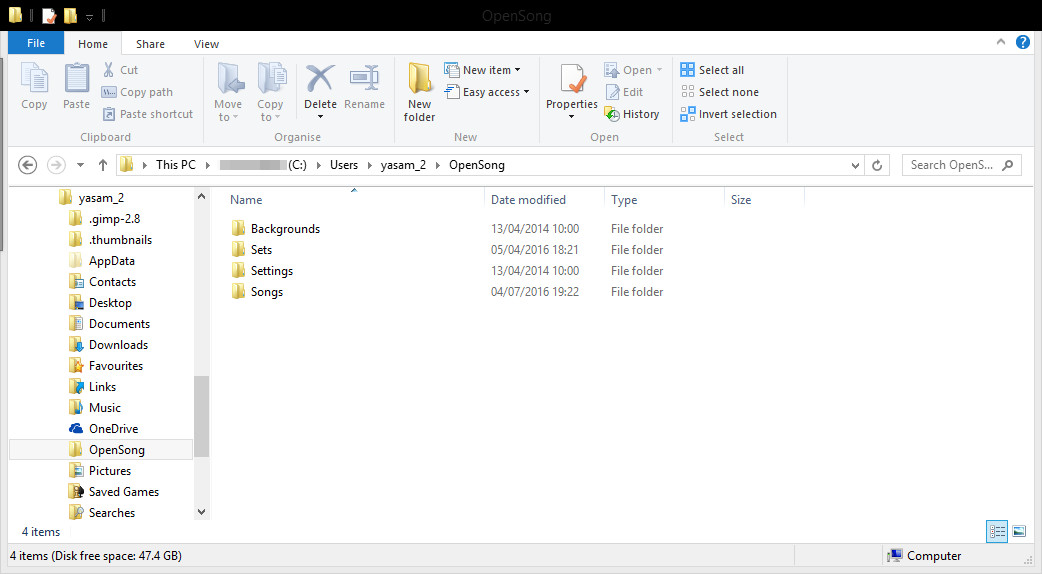Click Users in the address path

click(344, 165)
